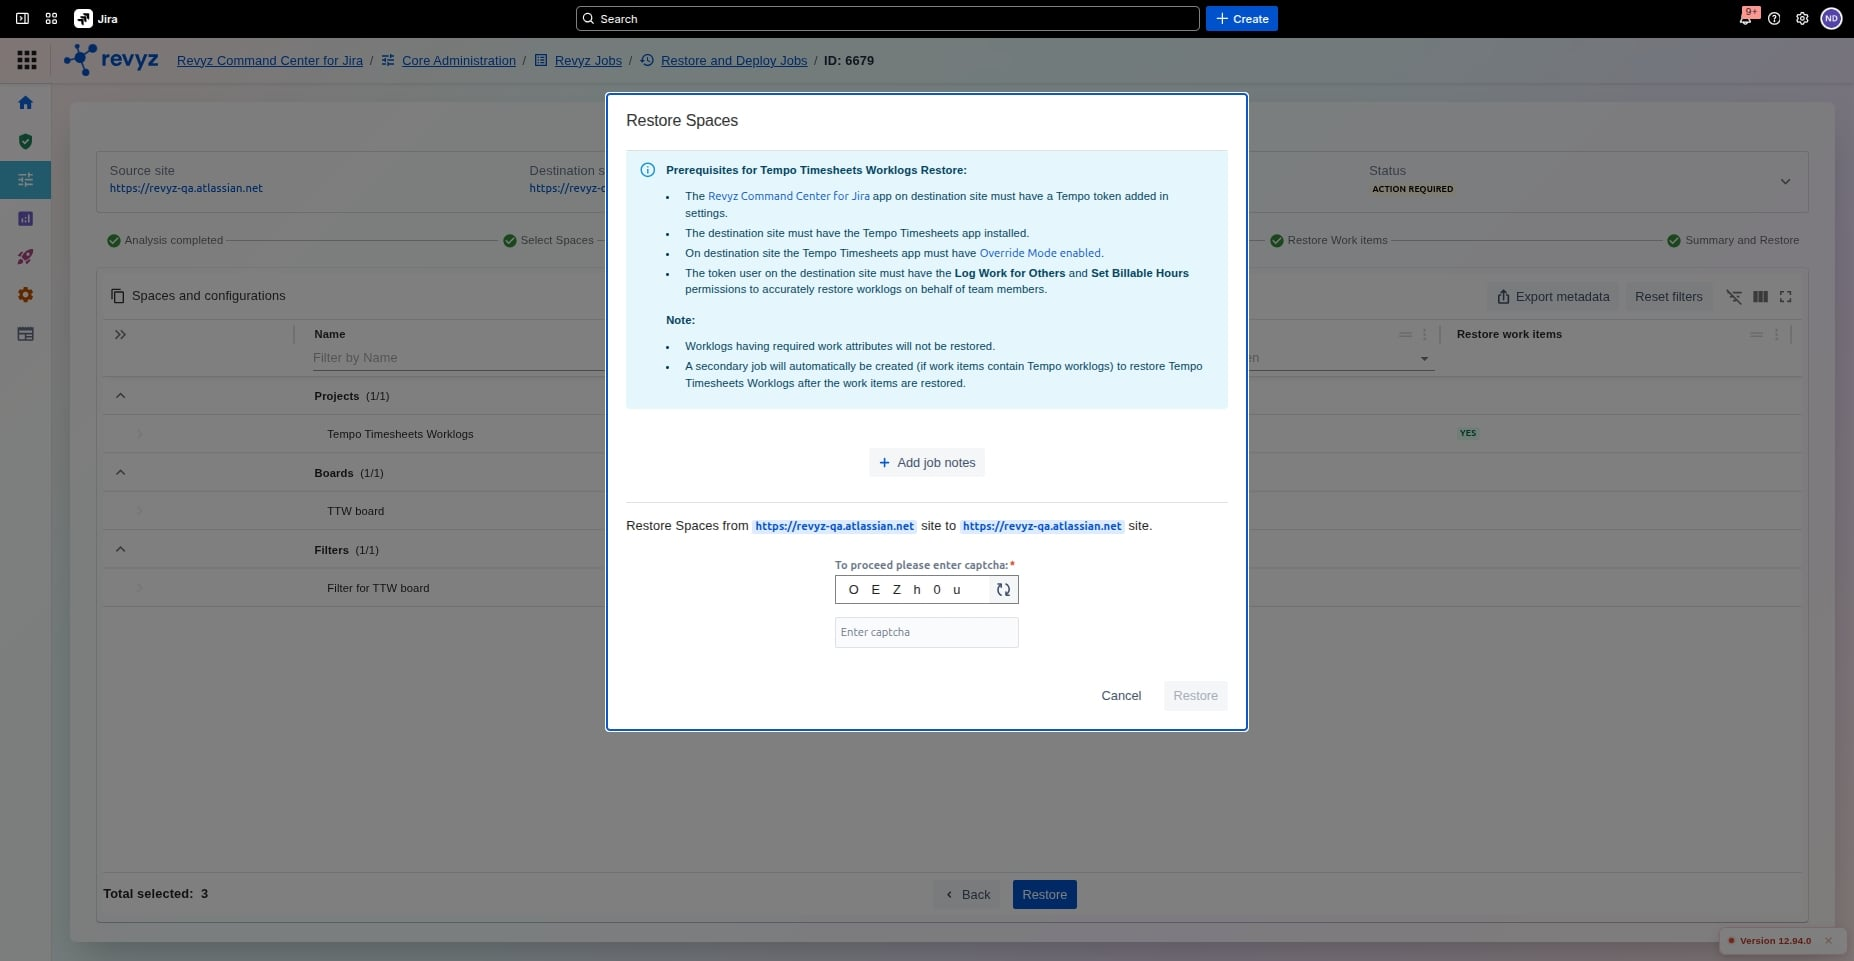Expand the Filter for TTW board row
Image resolution: width=1854 pixels, height=961 pixels.
point(139,588)
